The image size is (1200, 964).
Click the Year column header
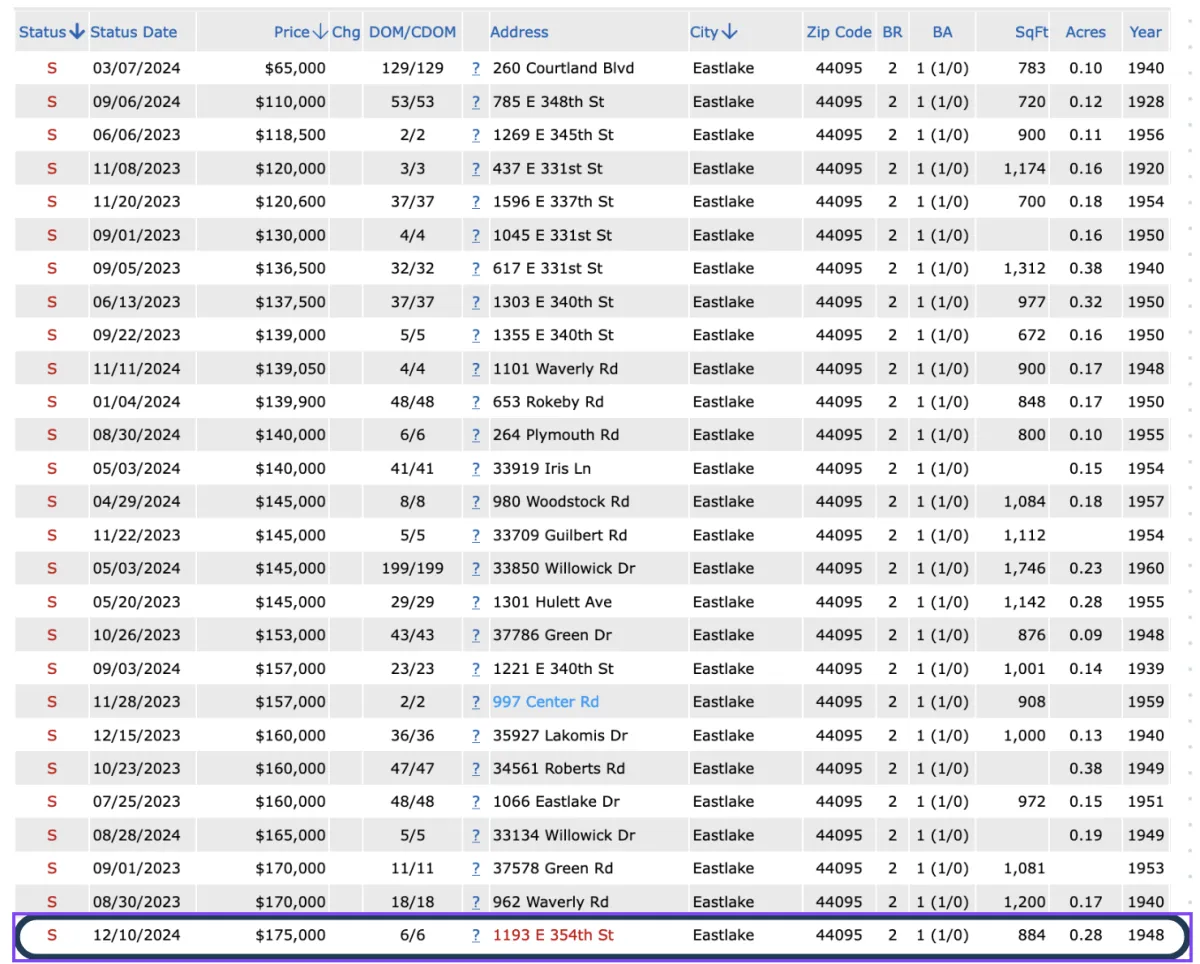1145,32
